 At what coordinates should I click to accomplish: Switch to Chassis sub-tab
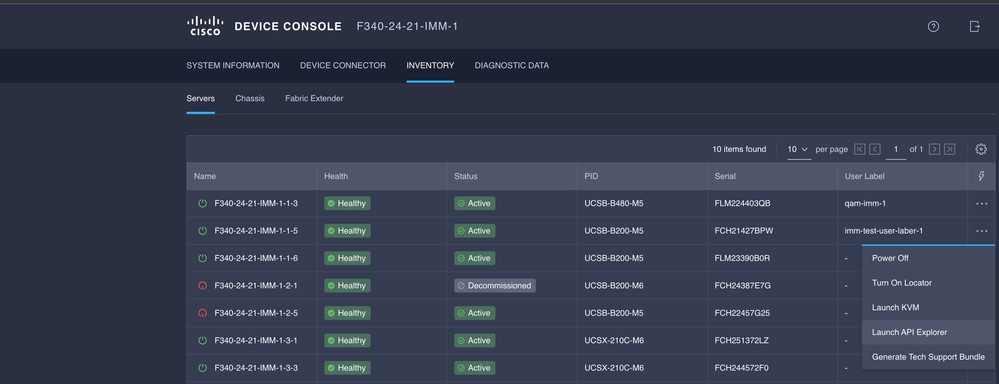coord(250,99)
